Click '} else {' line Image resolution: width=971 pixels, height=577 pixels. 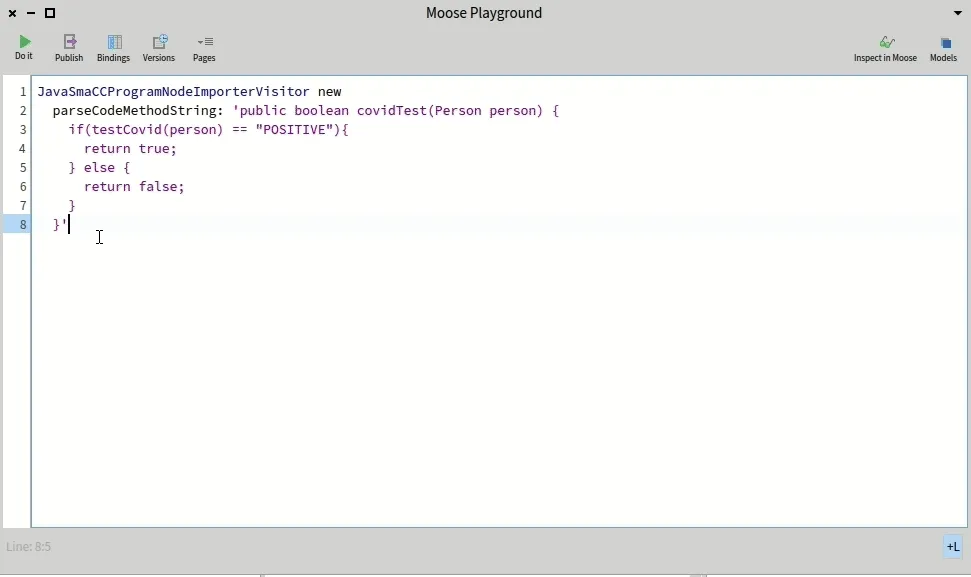tap(99, 168)
